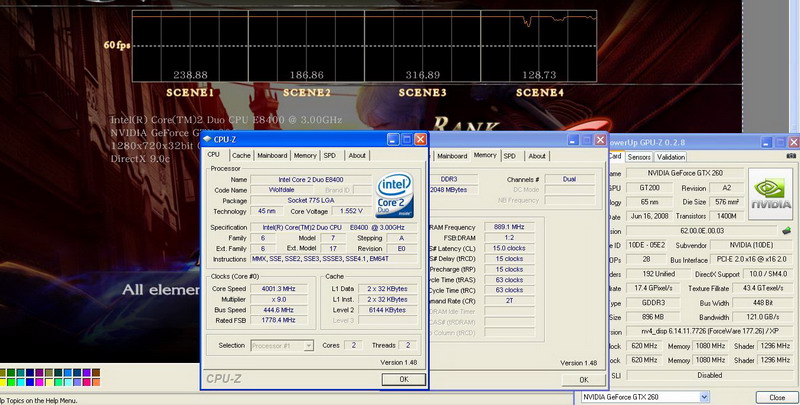Click the Level 2 cache value 6144 KBytes
Screen dimensions: 800x405
[x=387, y=310]
